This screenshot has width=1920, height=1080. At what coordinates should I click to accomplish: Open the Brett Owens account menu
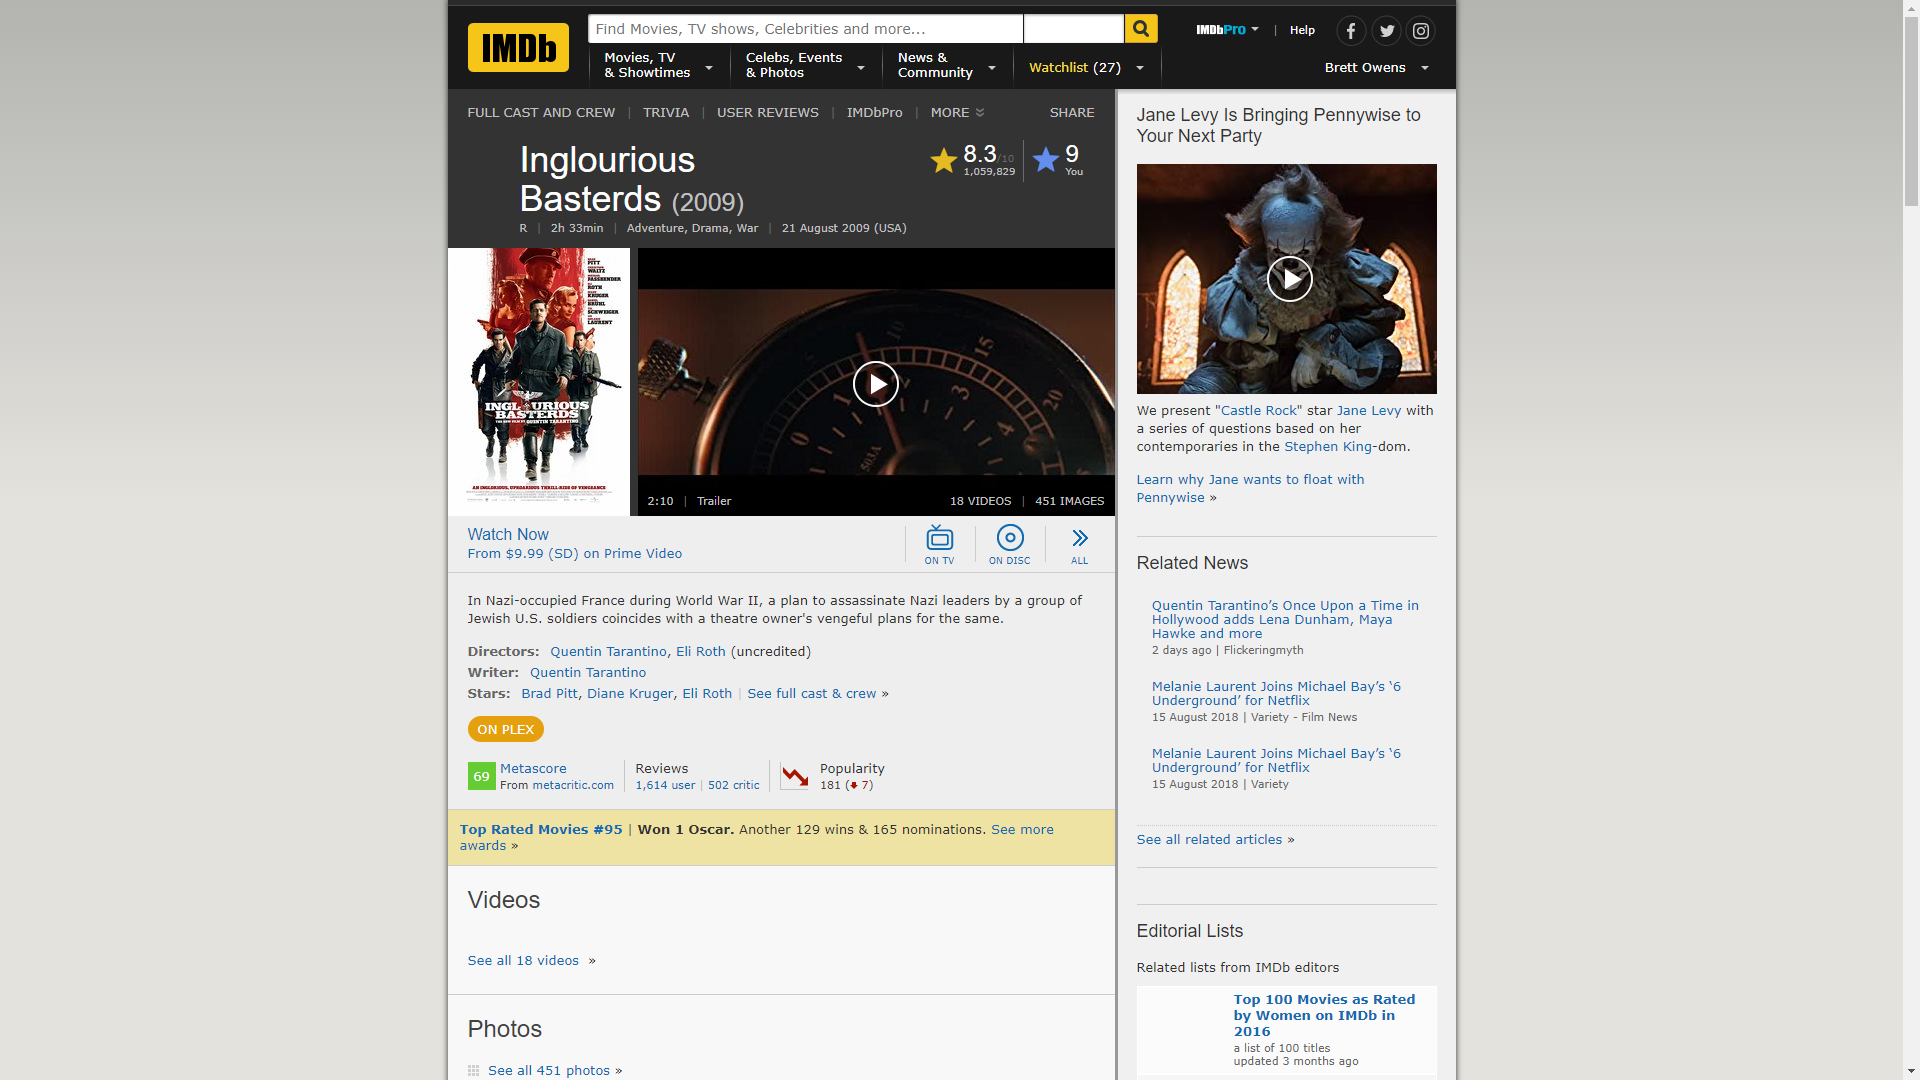[x=1376, y=68]
